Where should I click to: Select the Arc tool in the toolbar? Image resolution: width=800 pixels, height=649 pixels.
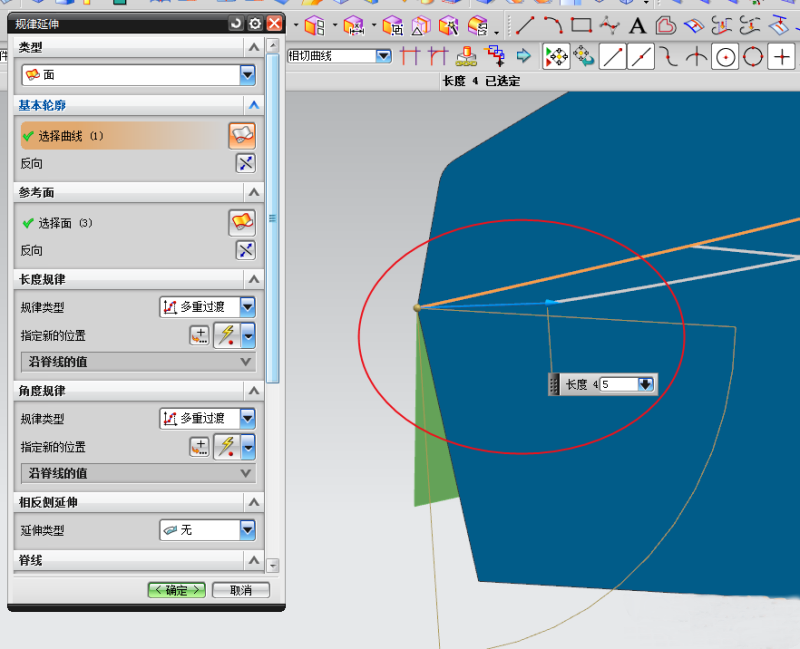pos(553,25)
